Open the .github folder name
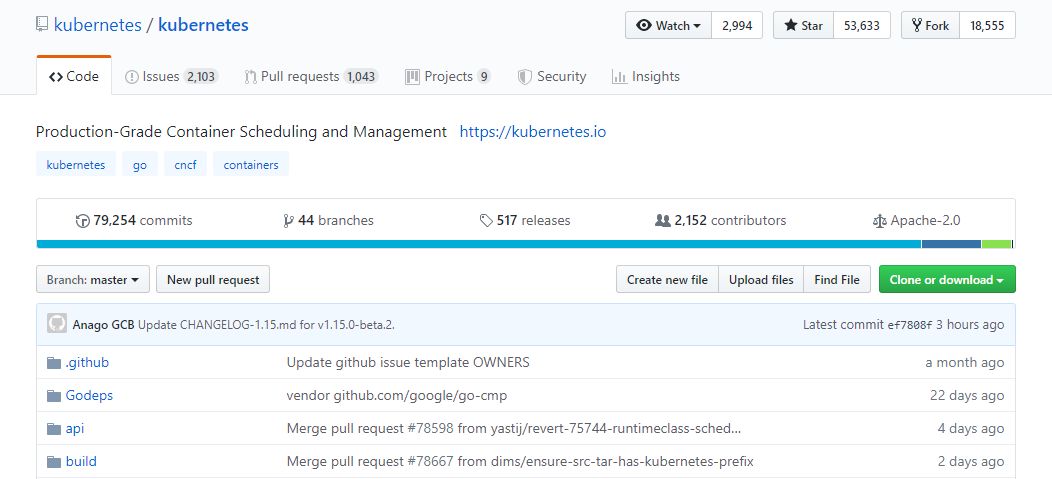 [87, 363]
